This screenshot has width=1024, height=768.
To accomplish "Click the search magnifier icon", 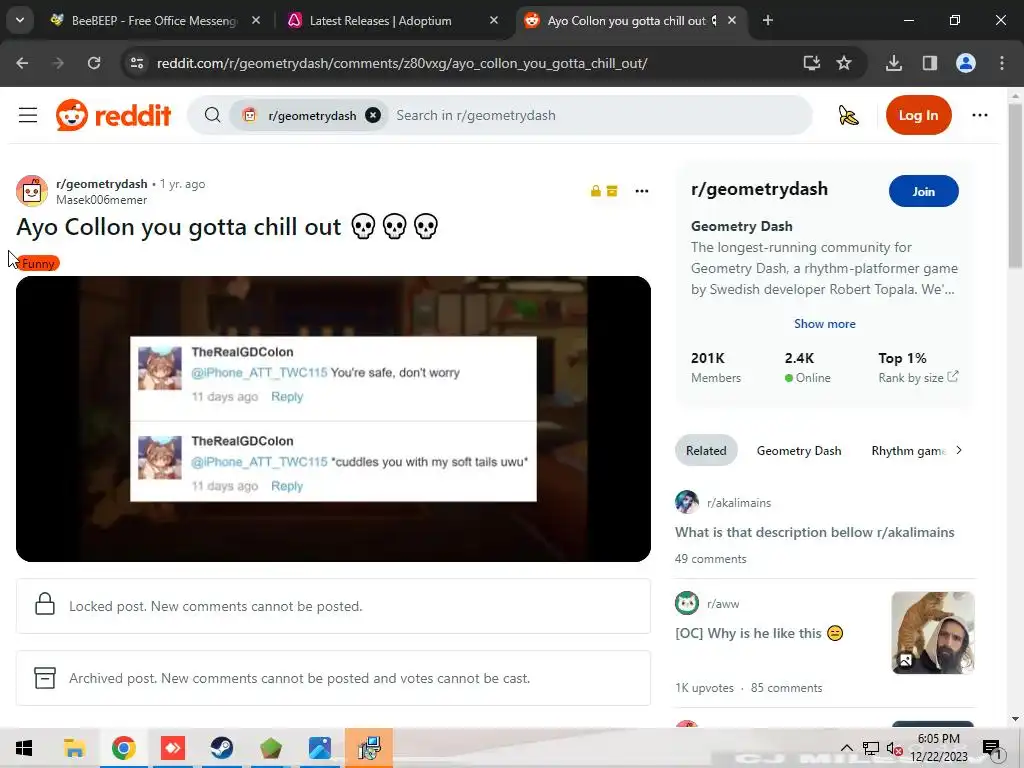I will click(x=212, y=116).
